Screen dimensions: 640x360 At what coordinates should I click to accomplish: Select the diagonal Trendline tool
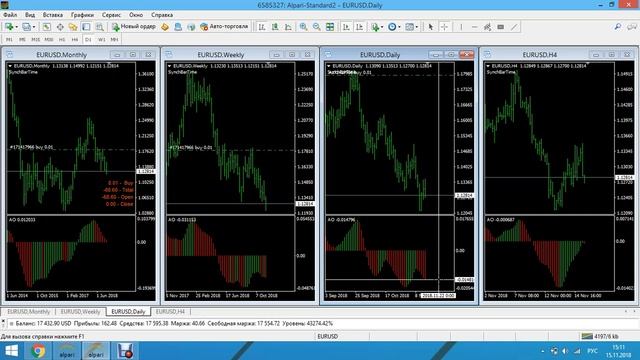tap(514, 27)
